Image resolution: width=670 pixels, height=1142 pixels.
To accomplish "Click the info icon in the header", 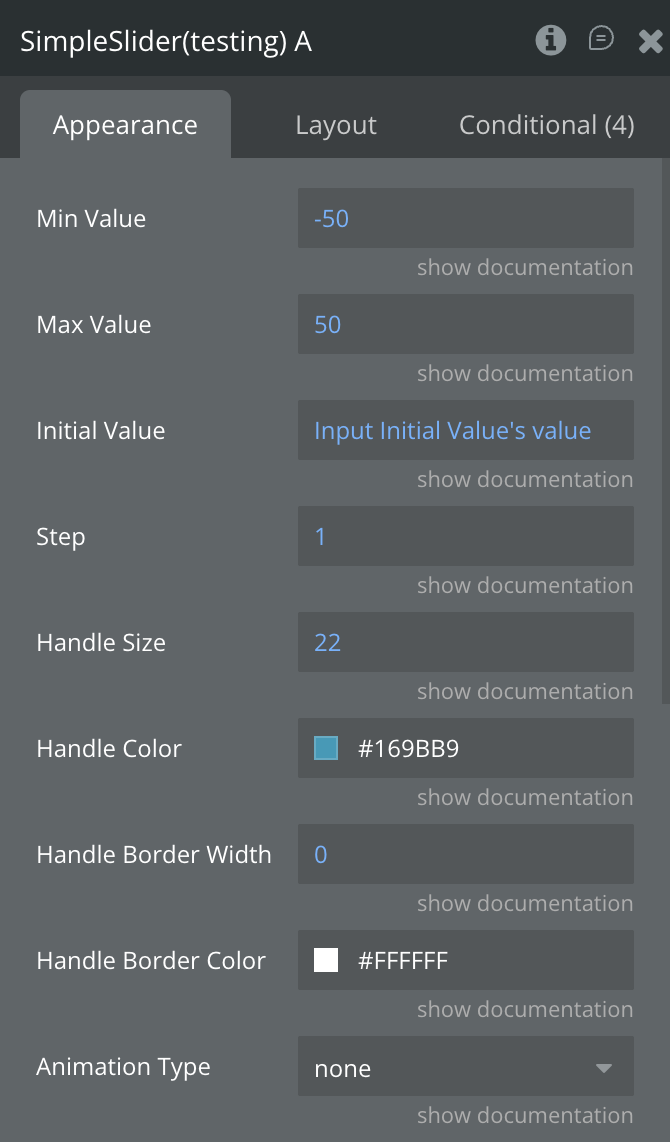I will tap(551, 40).
